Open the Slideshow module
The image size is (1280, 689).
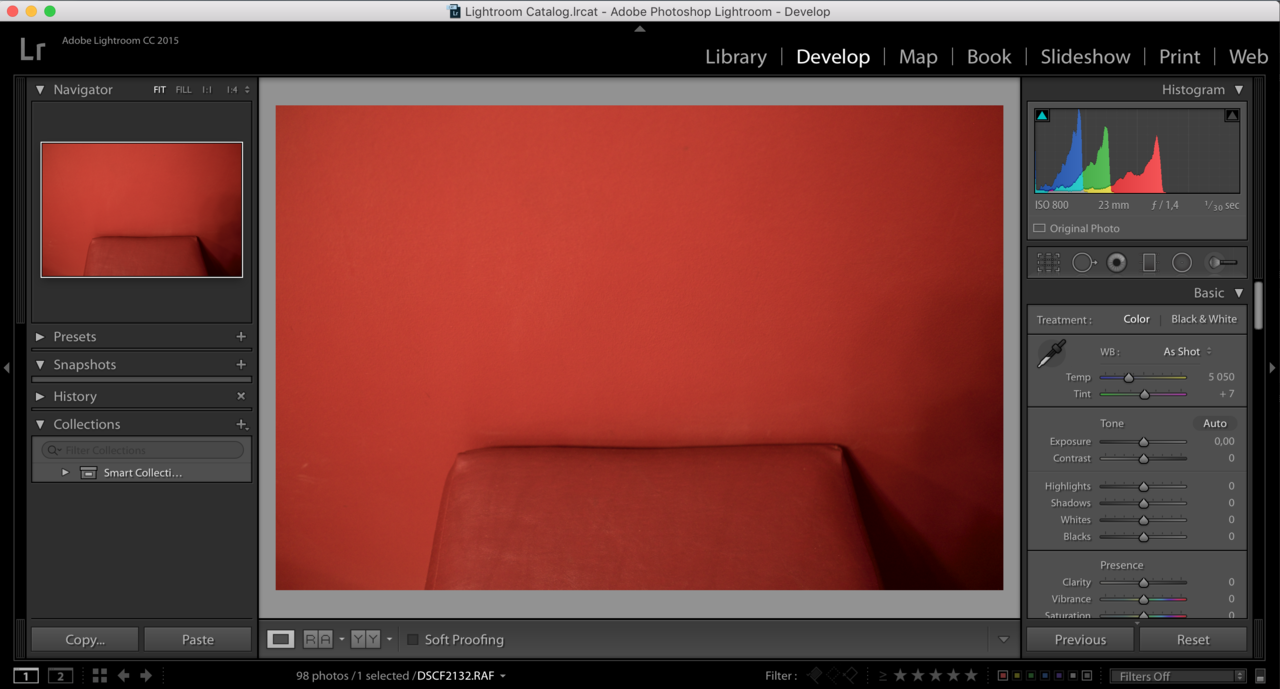1084,57
